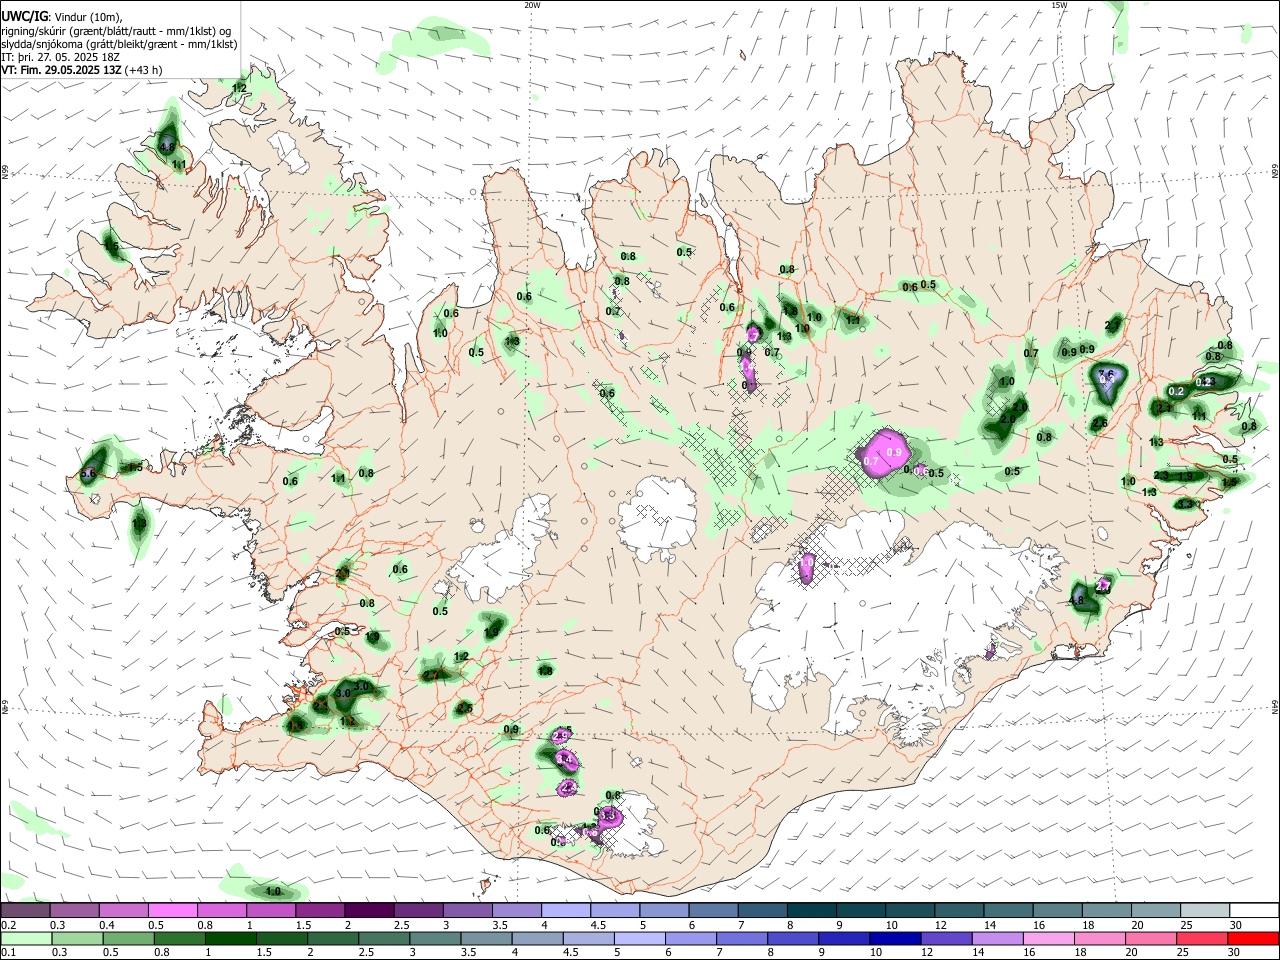1280x960 pixels.
Task: Click the top legend swatch labeled 0.2
Action: point(26,910)
